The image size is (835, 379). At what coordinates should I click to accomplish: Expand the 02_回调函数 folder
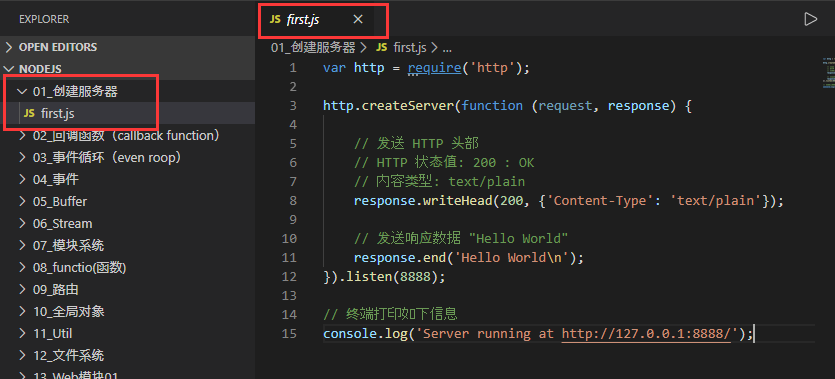[x=126, y=136]
